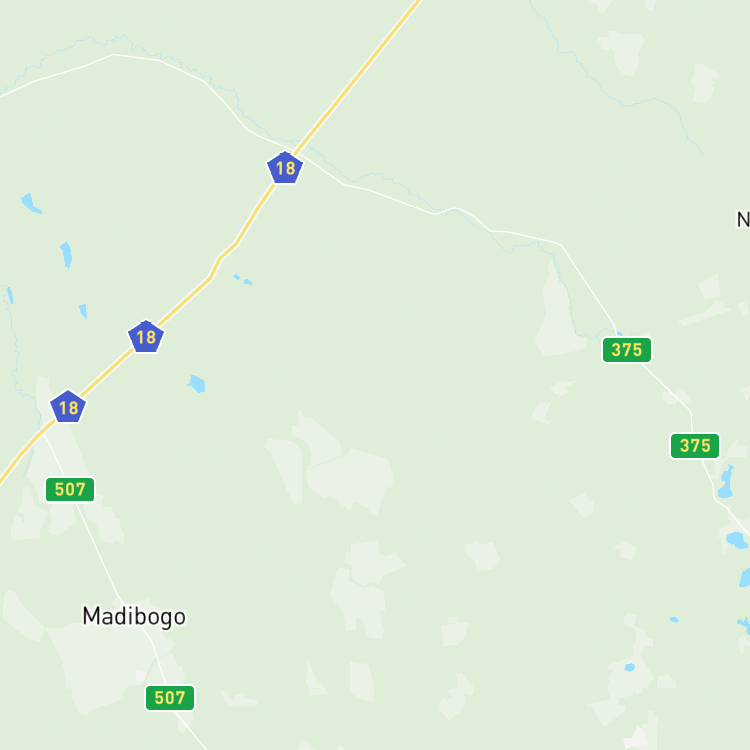Select the 507 shield south of Madibogo
750x750 pixels.
(170, 698)
